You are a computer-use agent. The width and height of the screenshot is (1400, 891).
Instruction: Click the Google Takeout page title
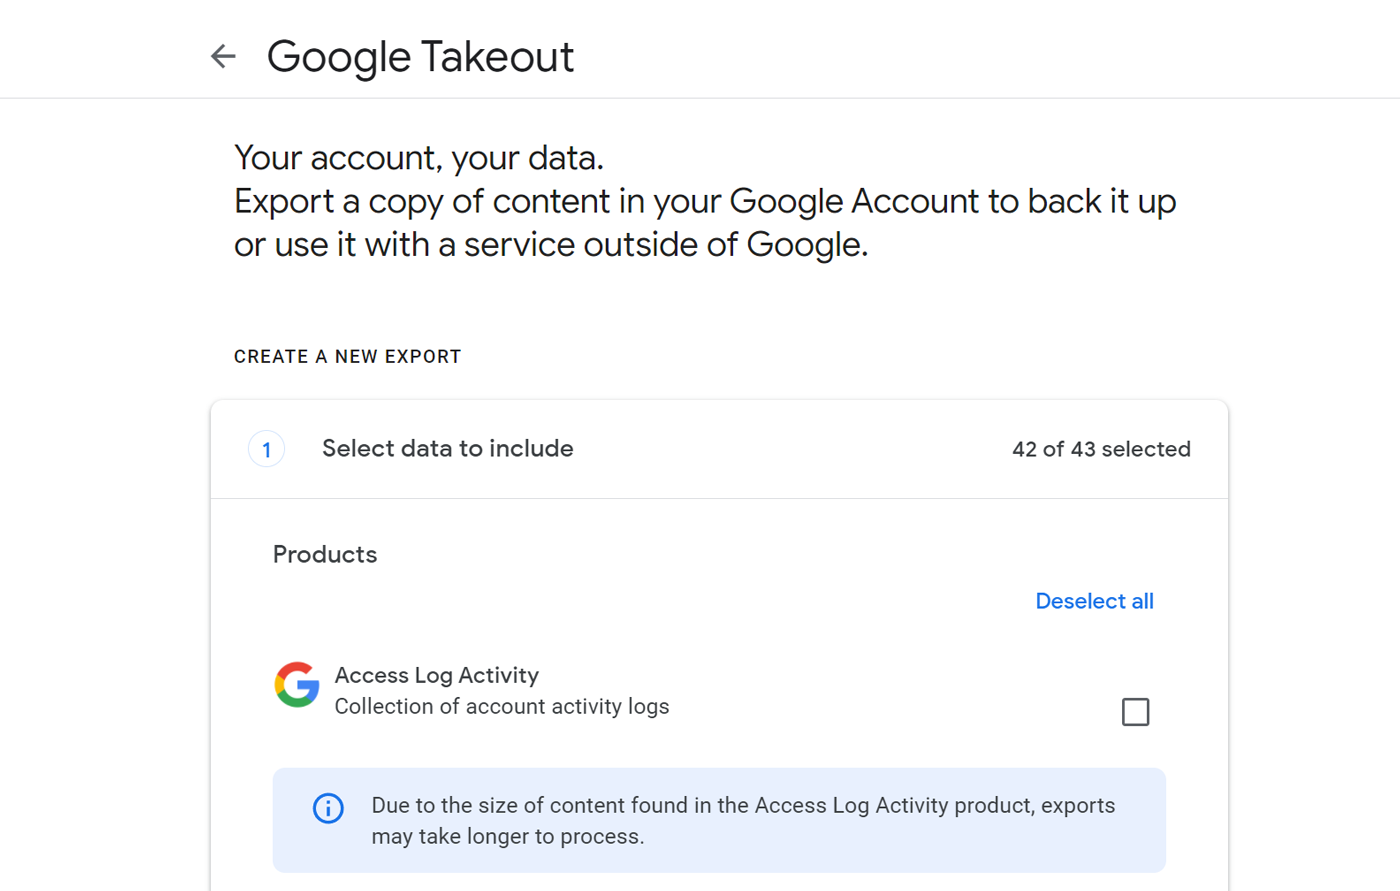pos(420,57)
